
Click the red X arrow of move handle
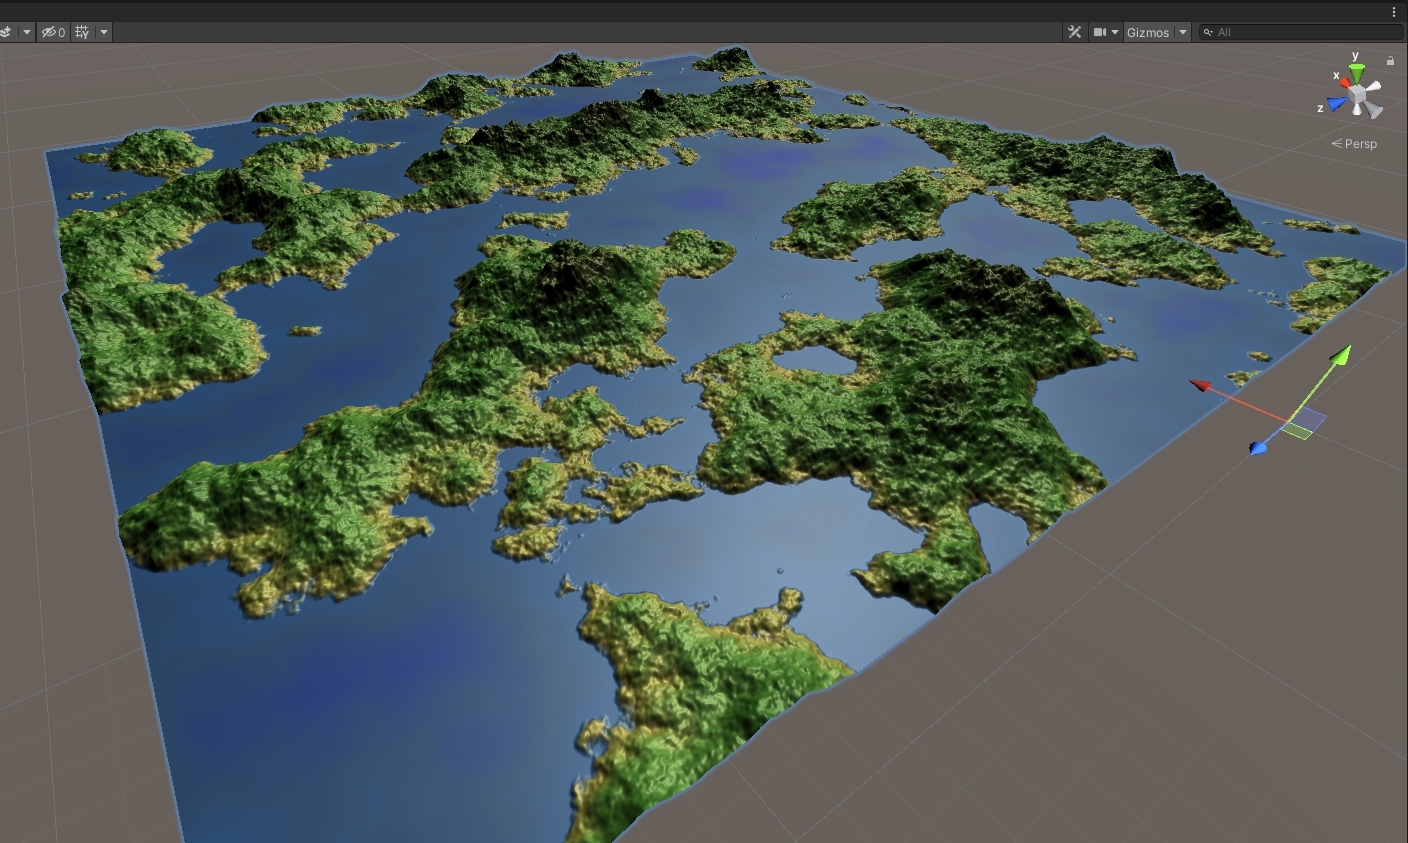point(1201,385)
